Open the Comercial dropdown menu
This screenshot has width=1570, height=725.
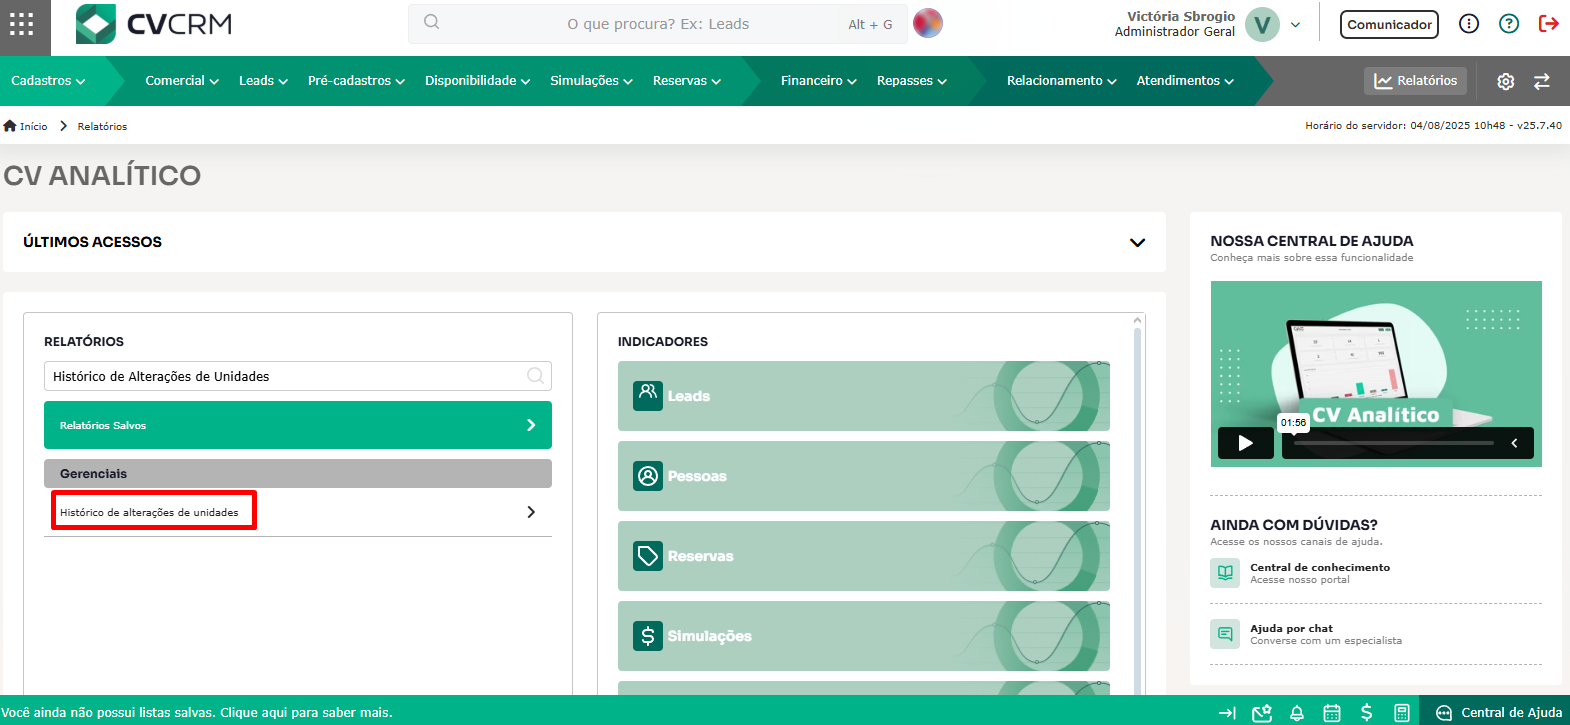point(182,81)
